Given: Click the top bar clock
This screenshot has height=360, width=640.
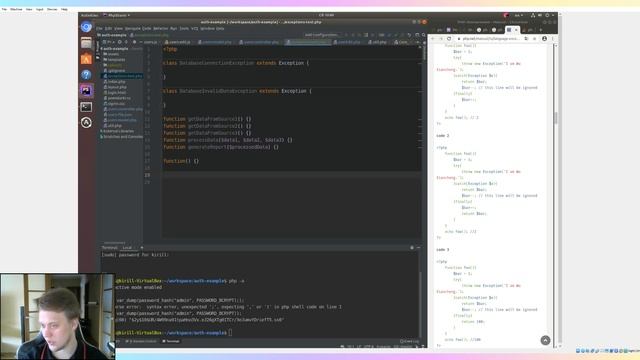Looking at the screenshot, I should point(326,15).
